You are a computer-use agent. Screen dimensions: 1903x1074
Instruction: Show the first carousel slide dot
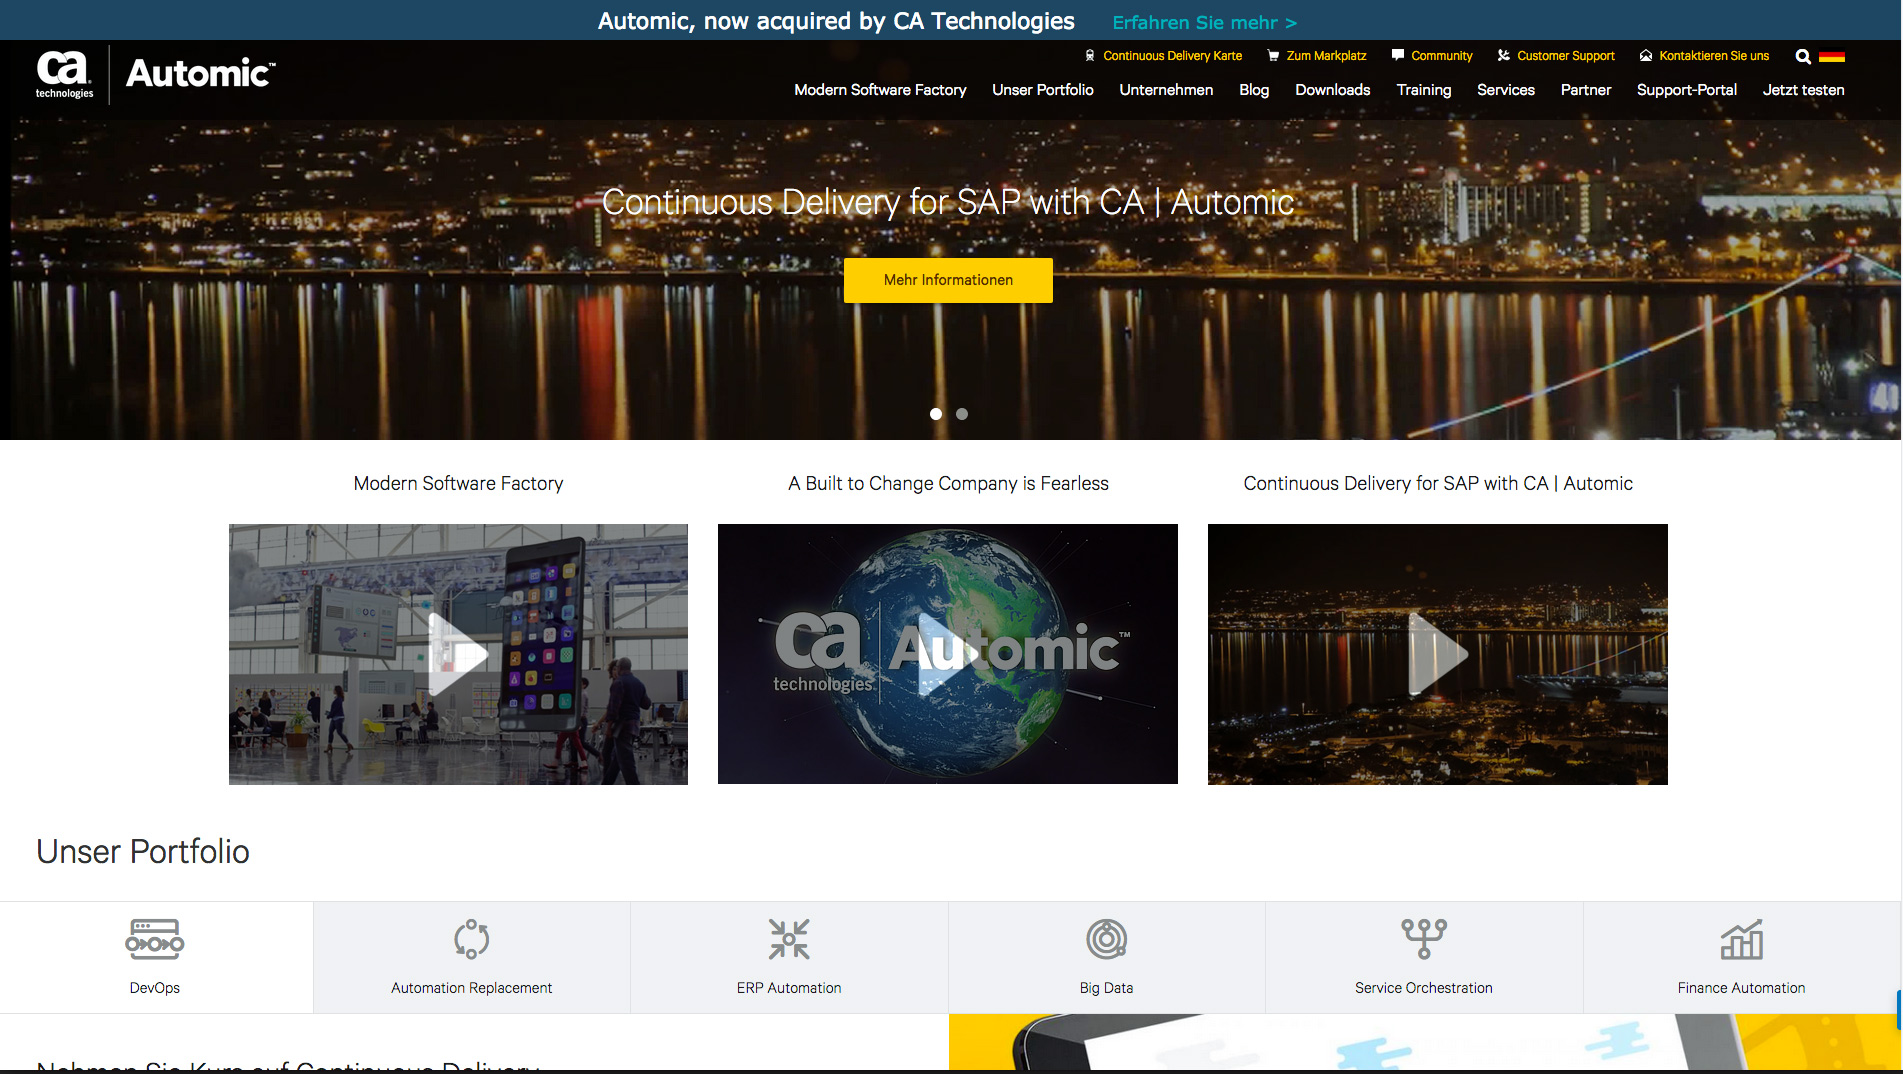click(936, 414)
